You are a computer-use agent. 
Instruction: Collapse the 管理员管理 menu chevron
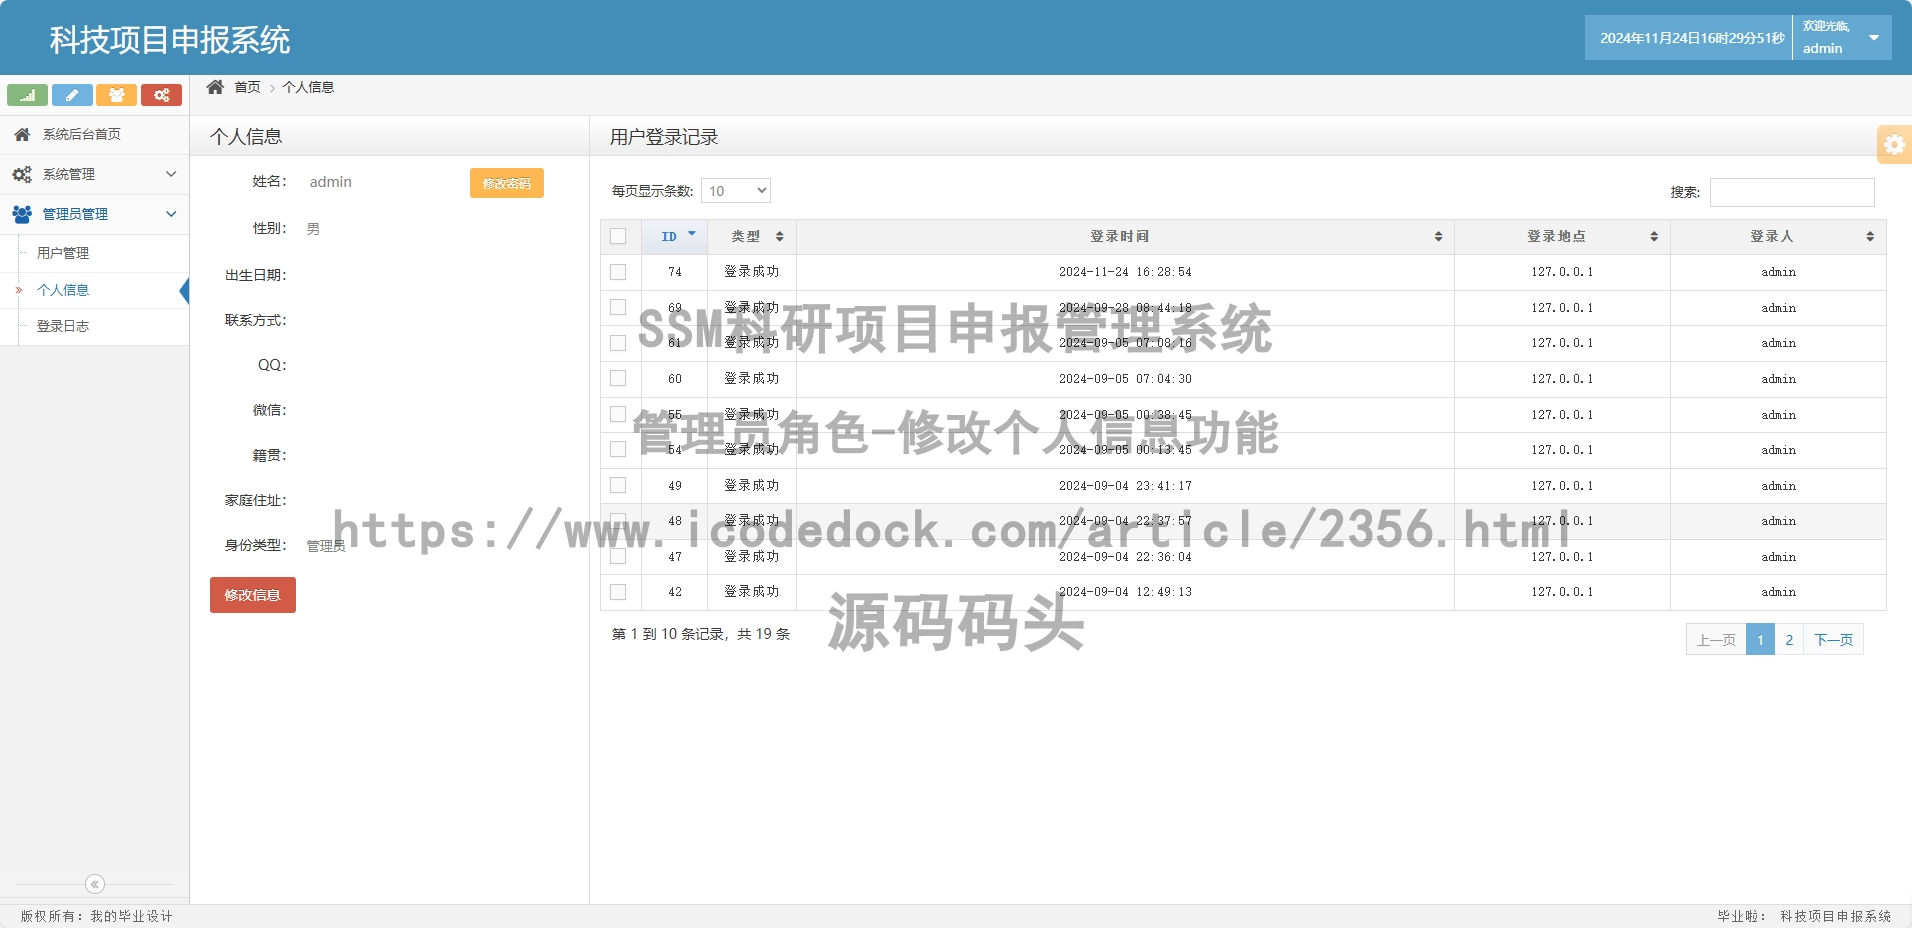pos(171,214)
